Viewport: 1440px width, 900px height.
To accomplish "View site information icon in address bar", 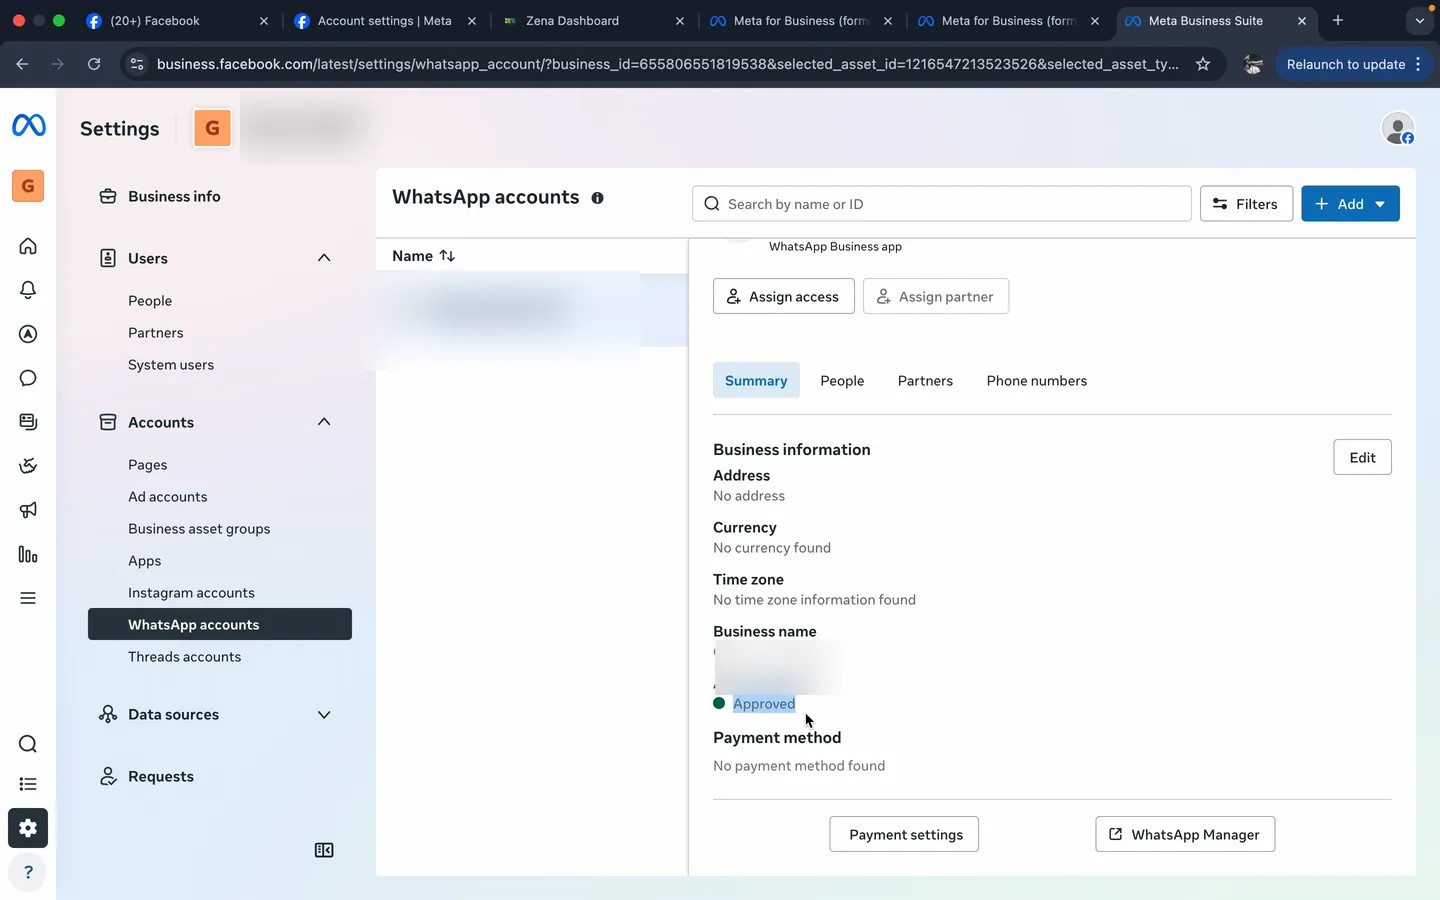I will pos(137,64).
